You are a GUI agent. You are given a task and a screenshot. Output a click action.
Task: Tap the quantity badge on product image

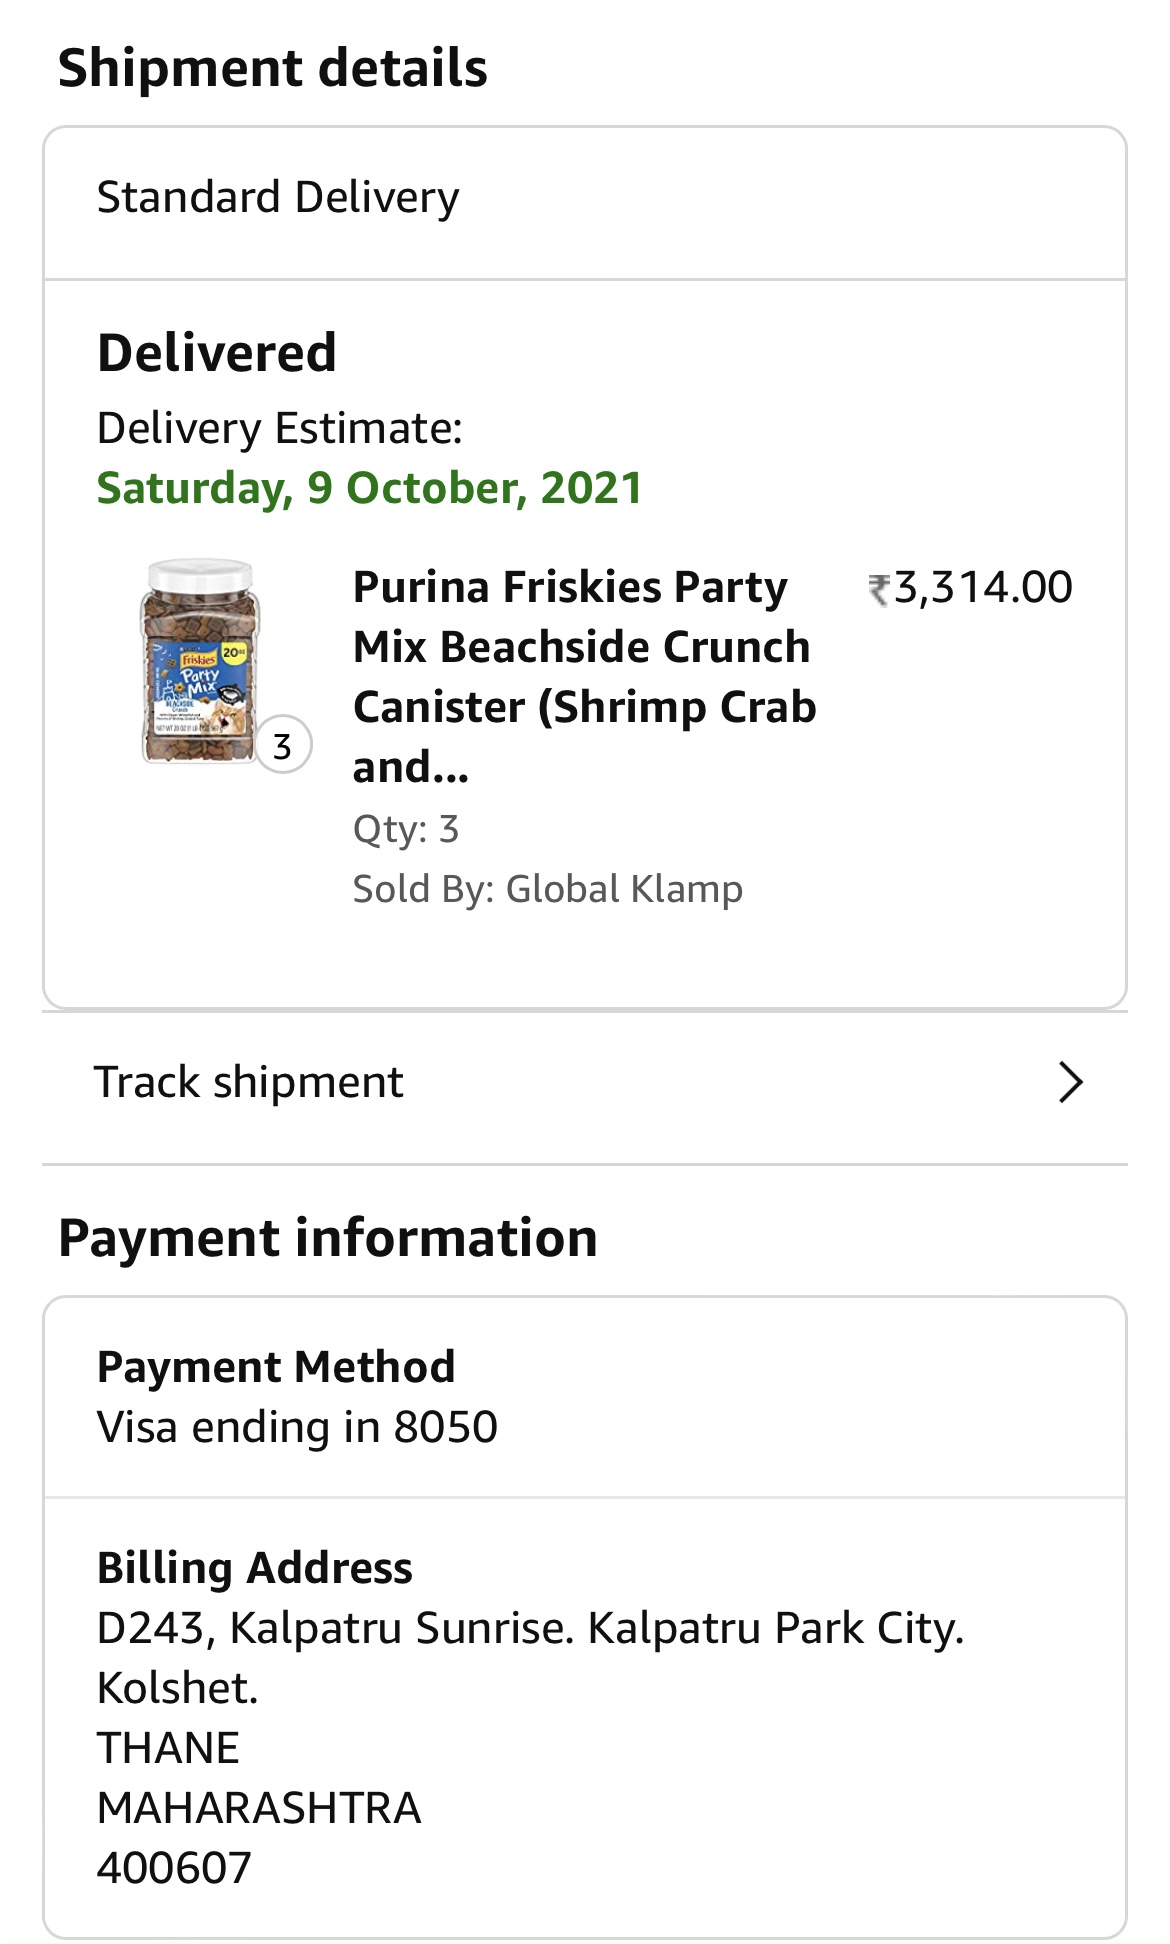[283, 745]
